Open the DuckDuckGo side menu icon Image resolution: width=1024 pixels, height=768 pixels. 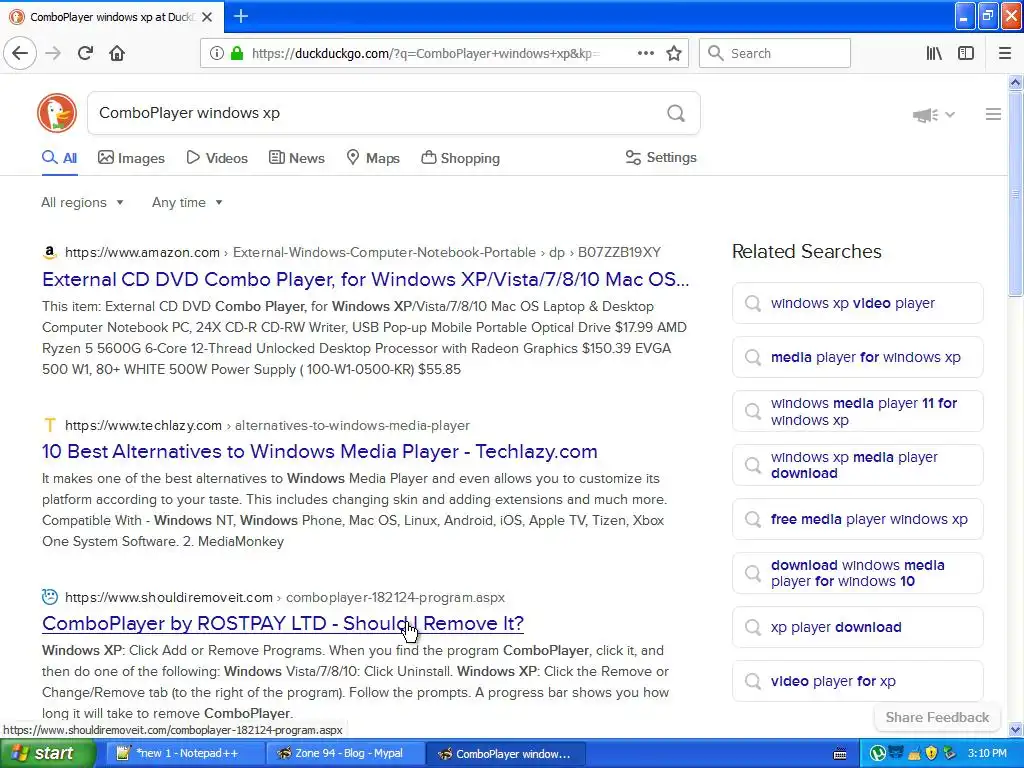tap(993, 114)
